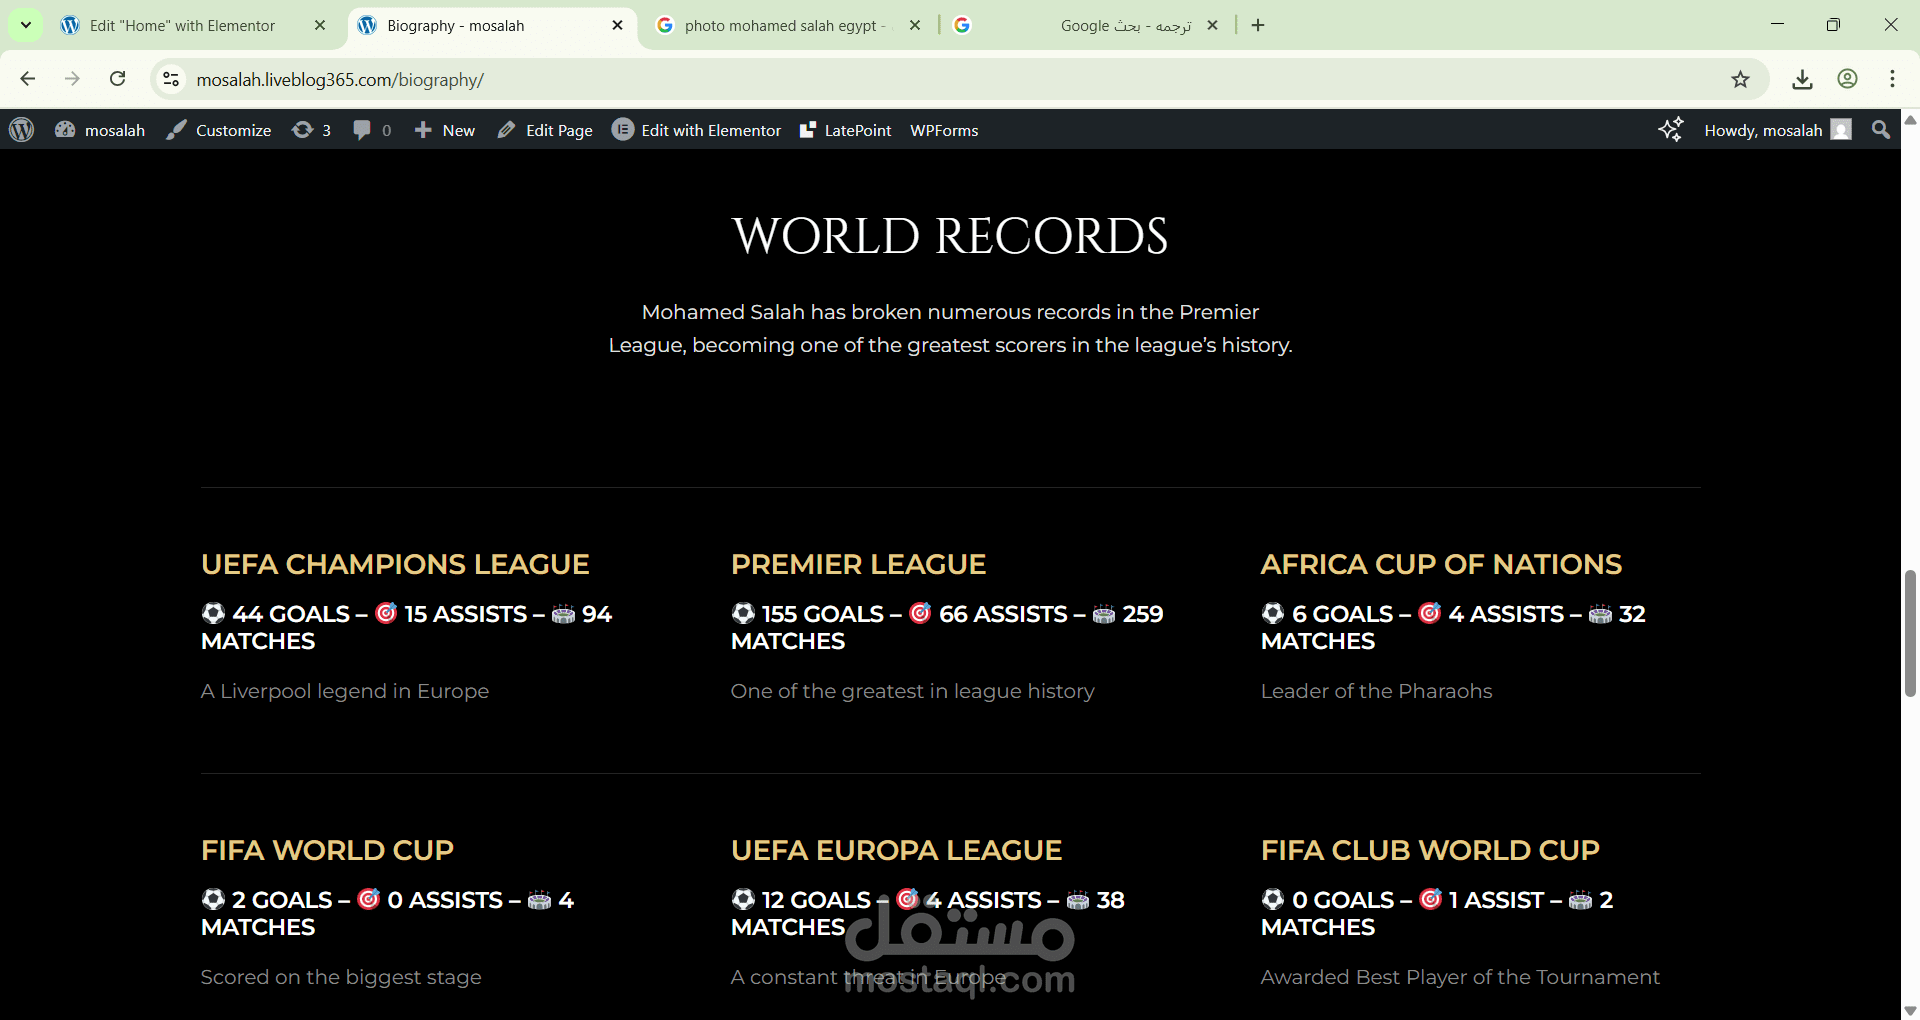
Task: Minimize the browser window
Action: pyautogui.click(x=1777, y=25)
